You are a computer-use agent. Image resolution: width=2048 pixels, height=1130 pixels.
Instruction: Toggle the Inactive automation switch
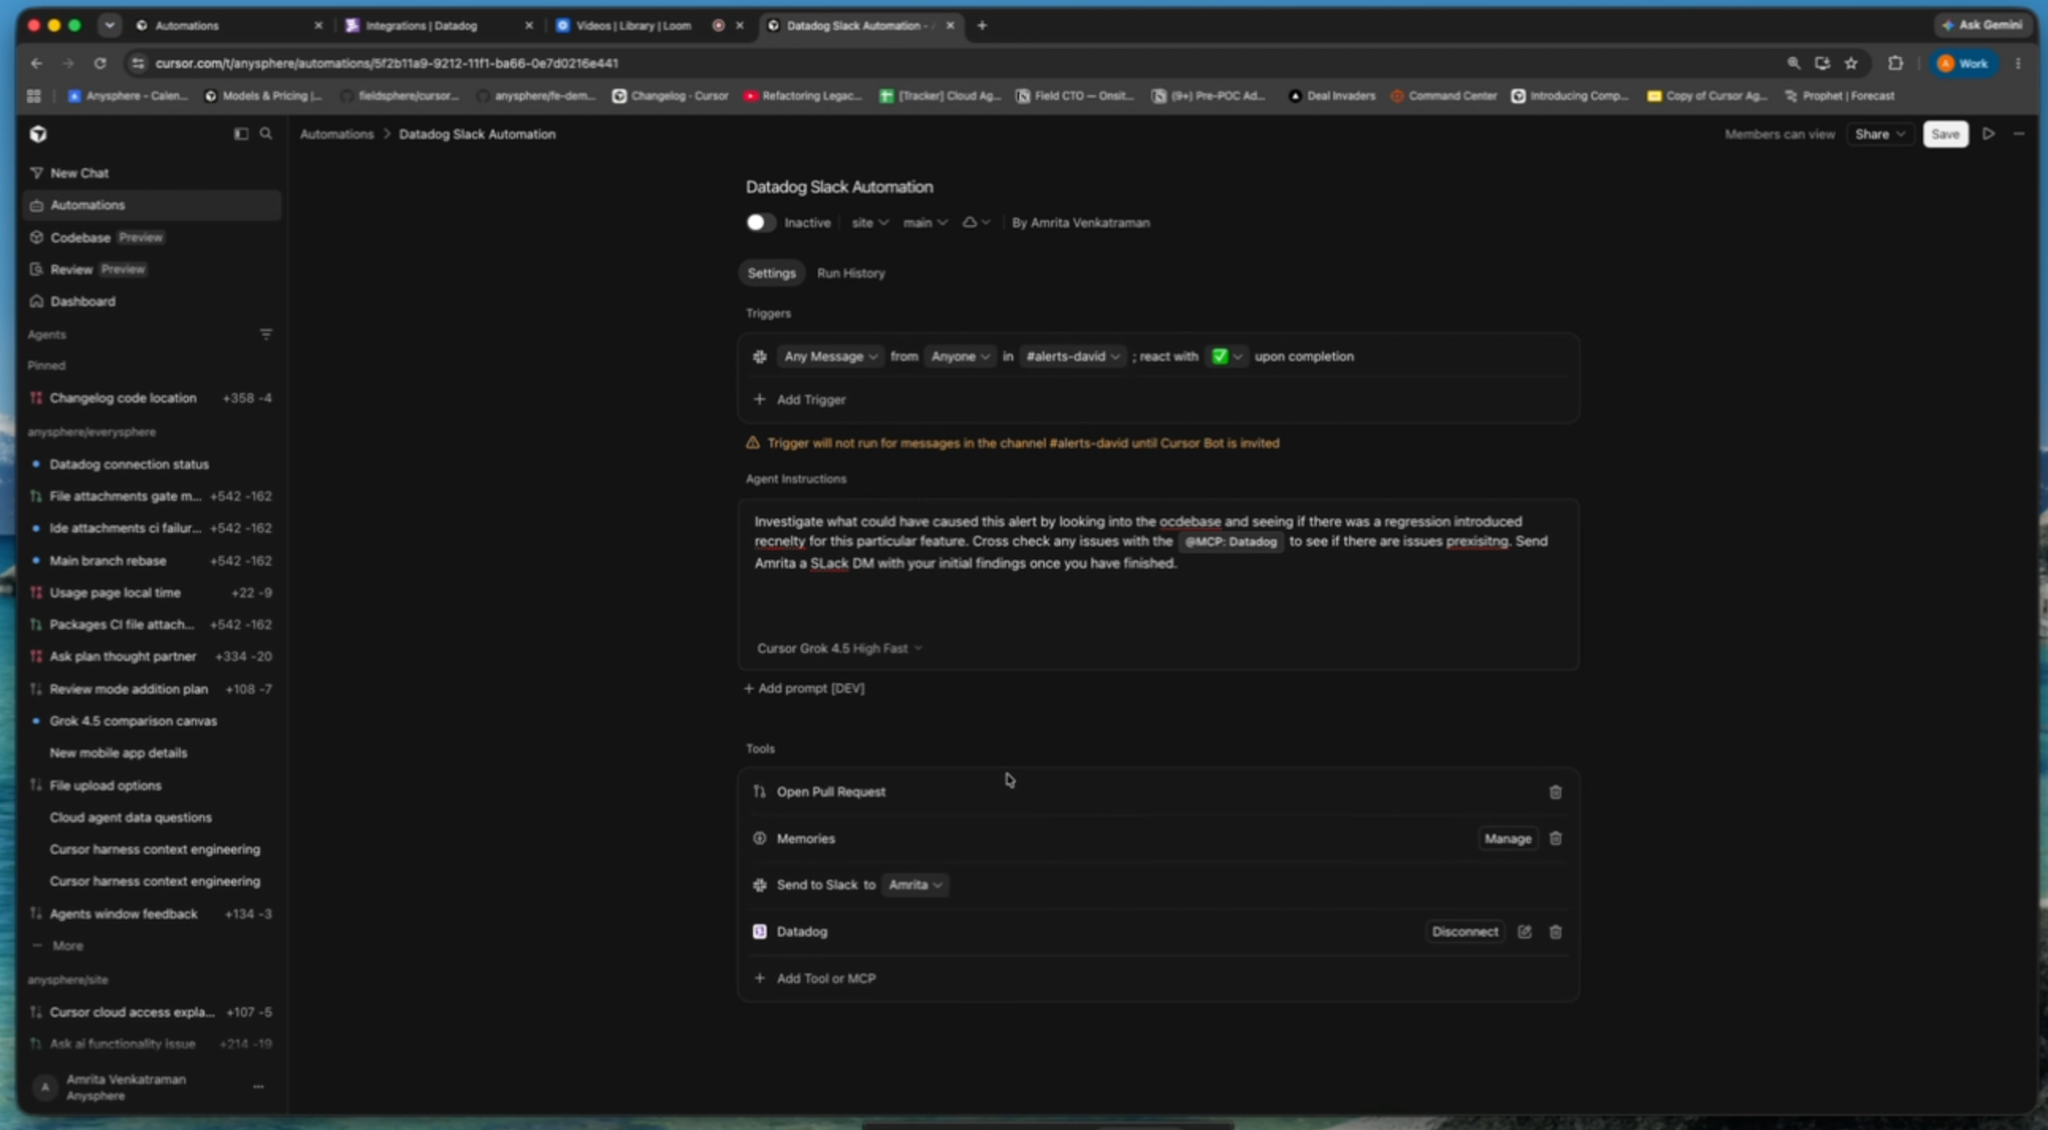point(760,222)
